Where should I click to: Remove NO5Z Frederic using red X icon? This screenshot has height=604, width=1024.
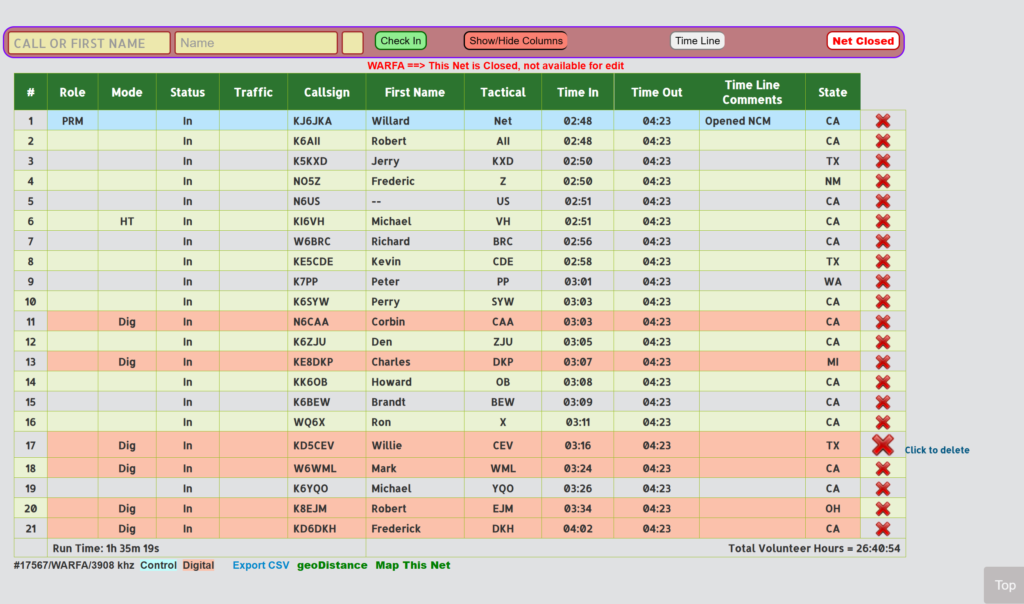(882, 181)
